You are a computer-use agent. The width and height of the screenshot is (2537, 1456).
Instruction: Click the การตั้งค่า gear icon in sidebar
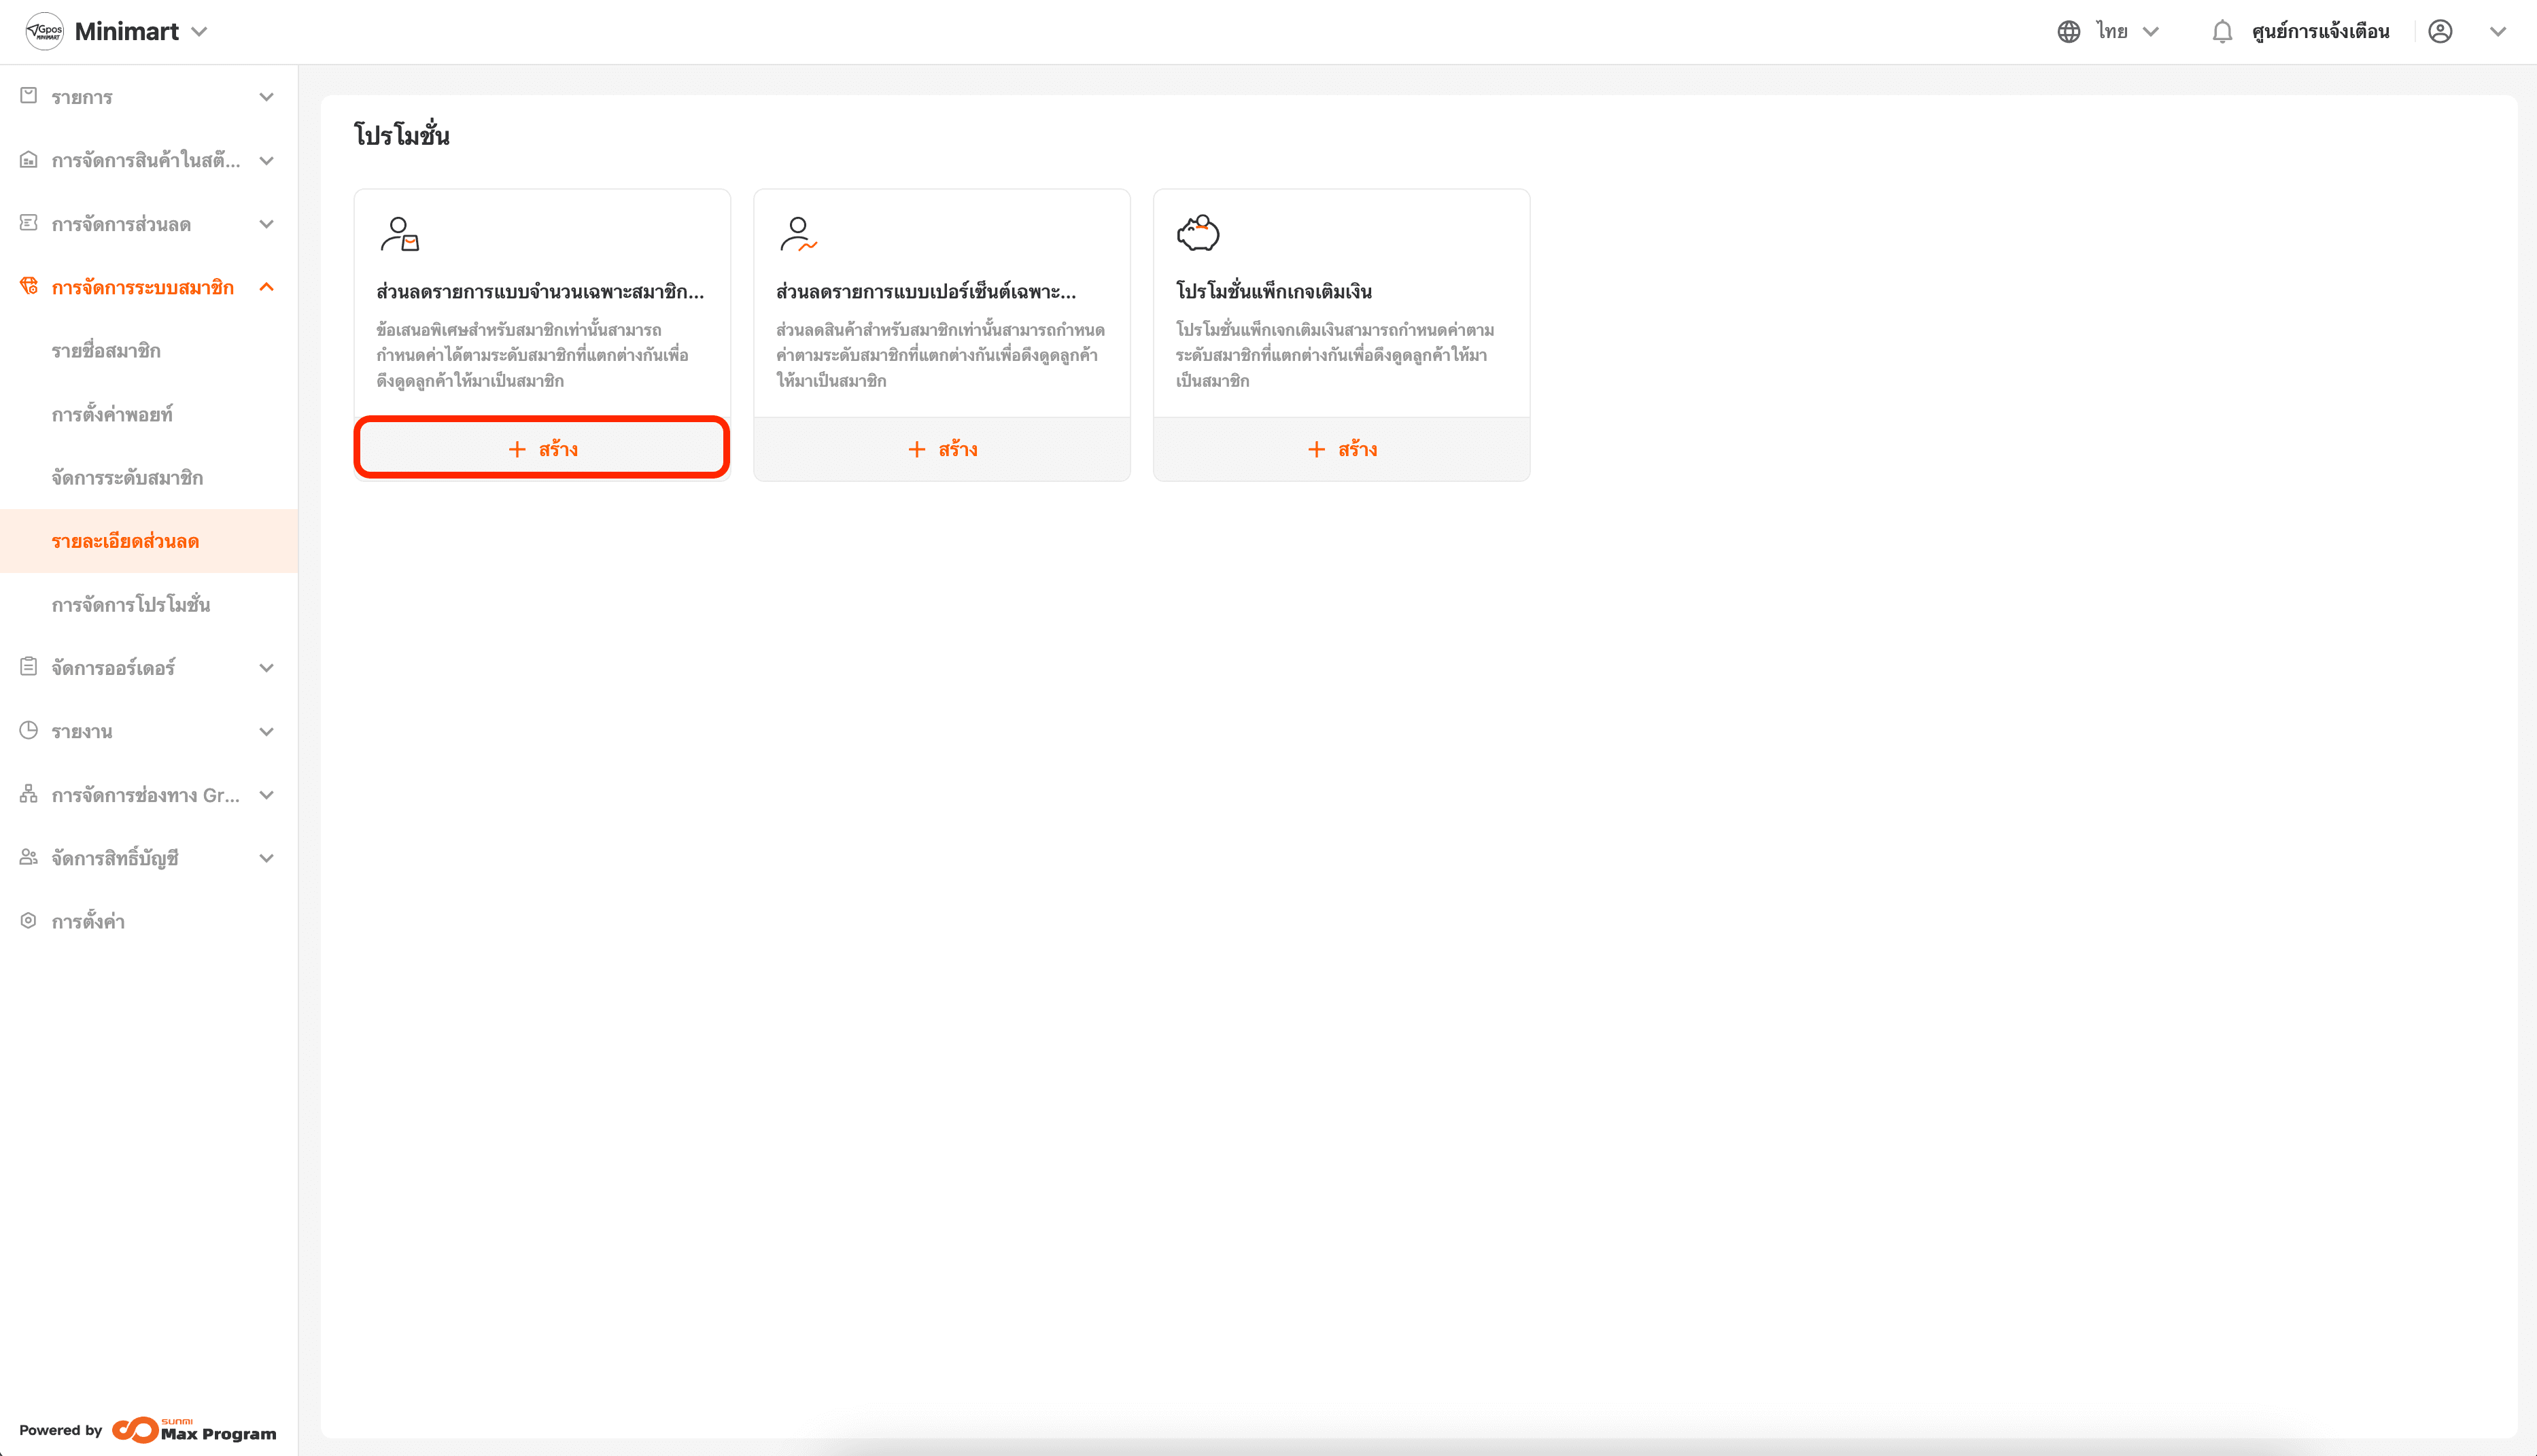click(x=29, y=921)
